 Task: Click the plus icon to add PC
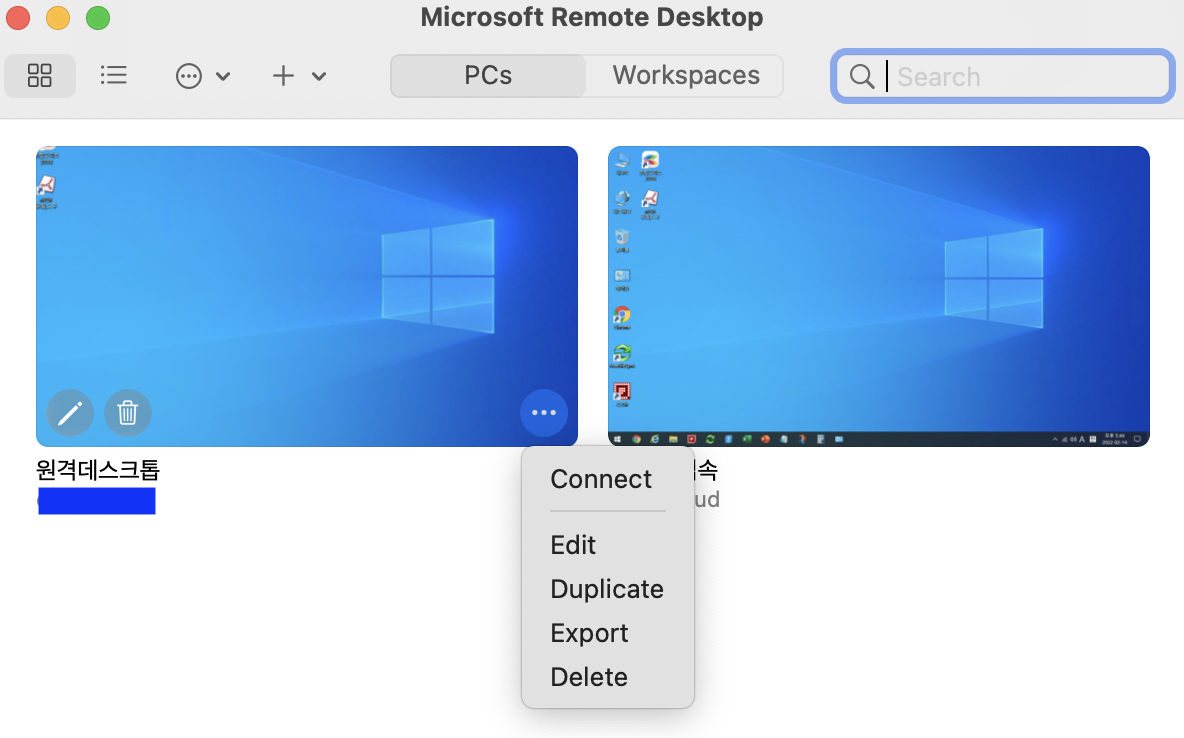tap(283, 76)
